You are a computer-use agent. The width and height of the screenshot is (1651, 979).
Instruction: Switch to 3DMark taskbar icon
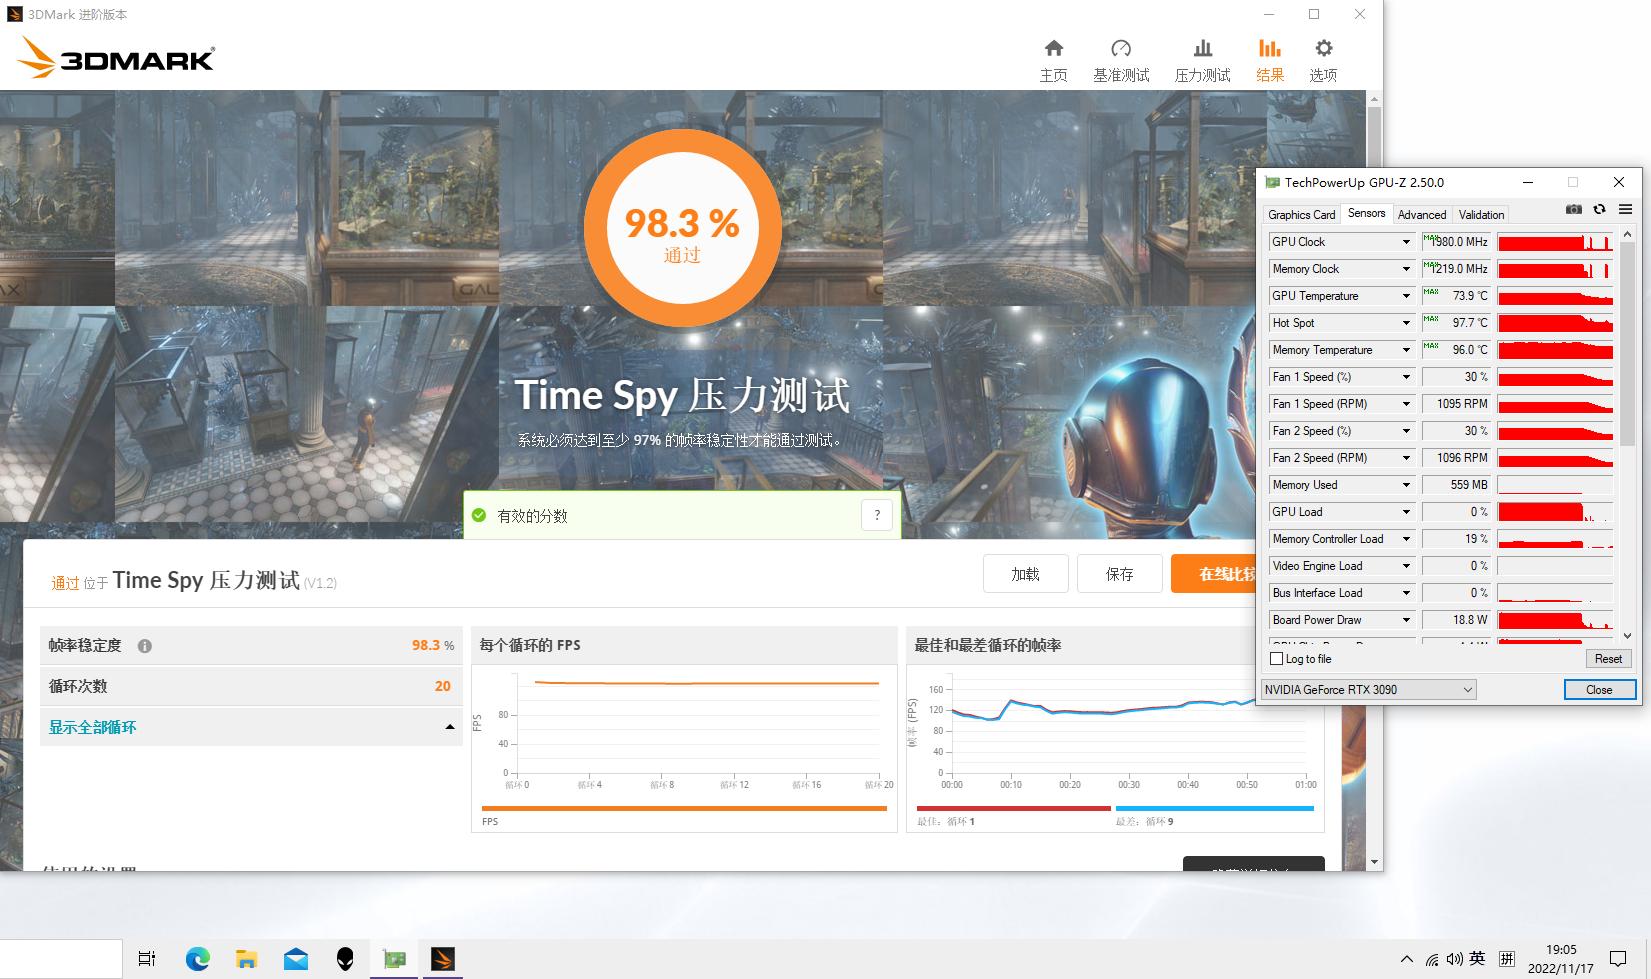click(443, 959)
